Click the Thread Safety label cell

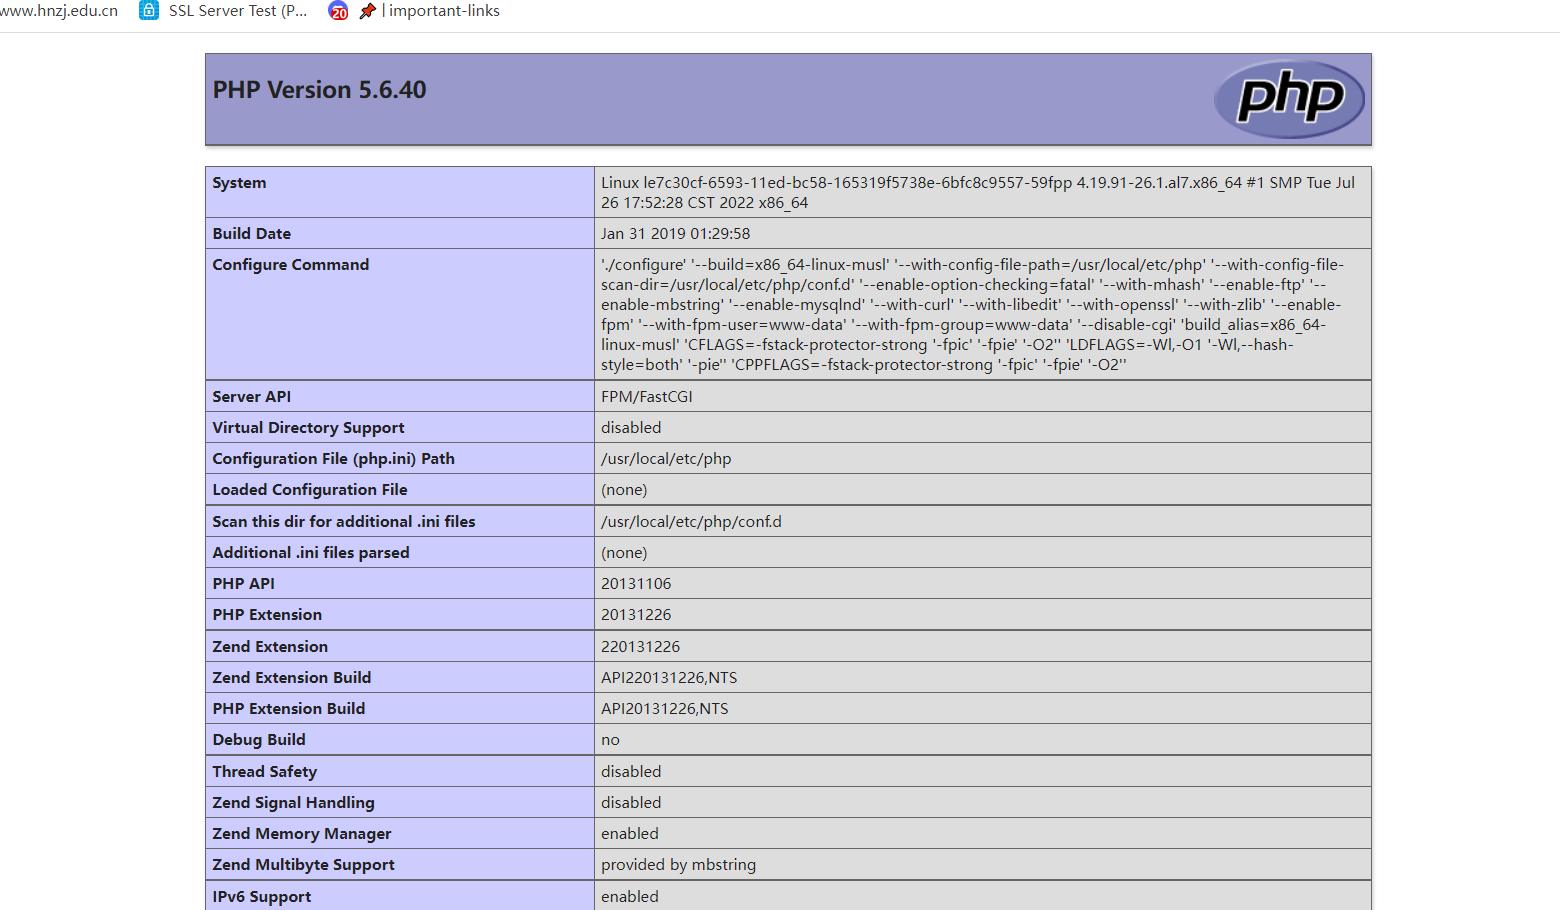click(264, 772)
